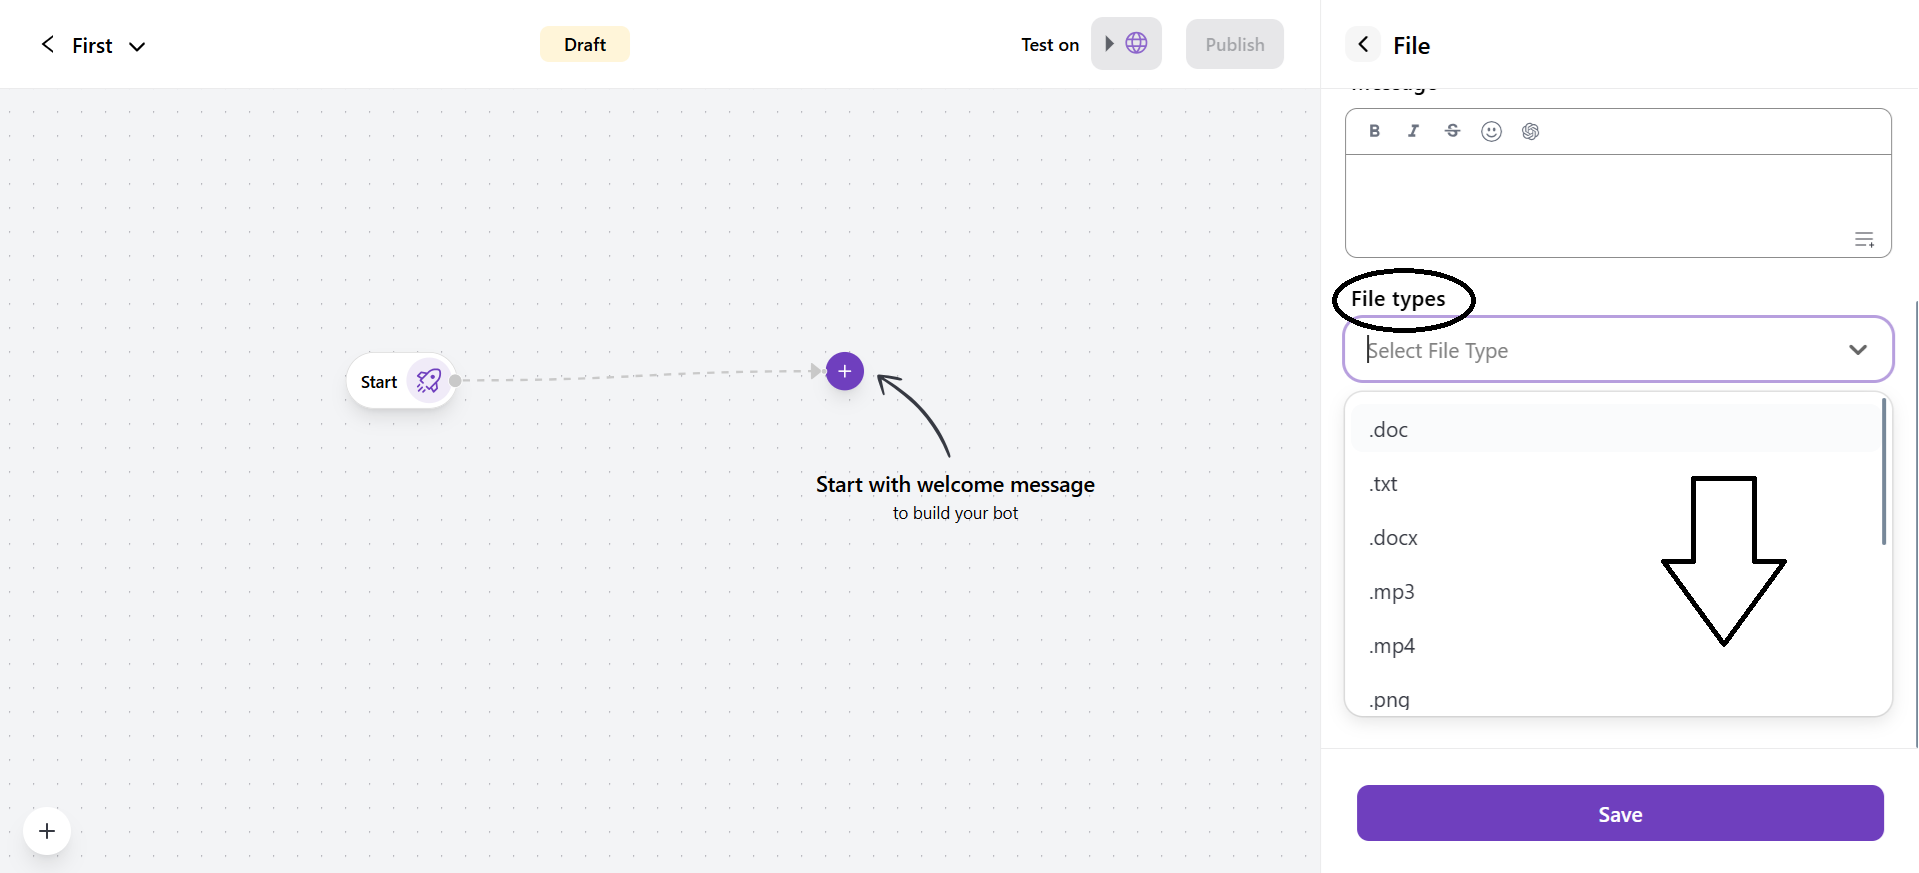Click the rocket icon on Start node
Screen dimensions: 1919x873
[429, 381]
